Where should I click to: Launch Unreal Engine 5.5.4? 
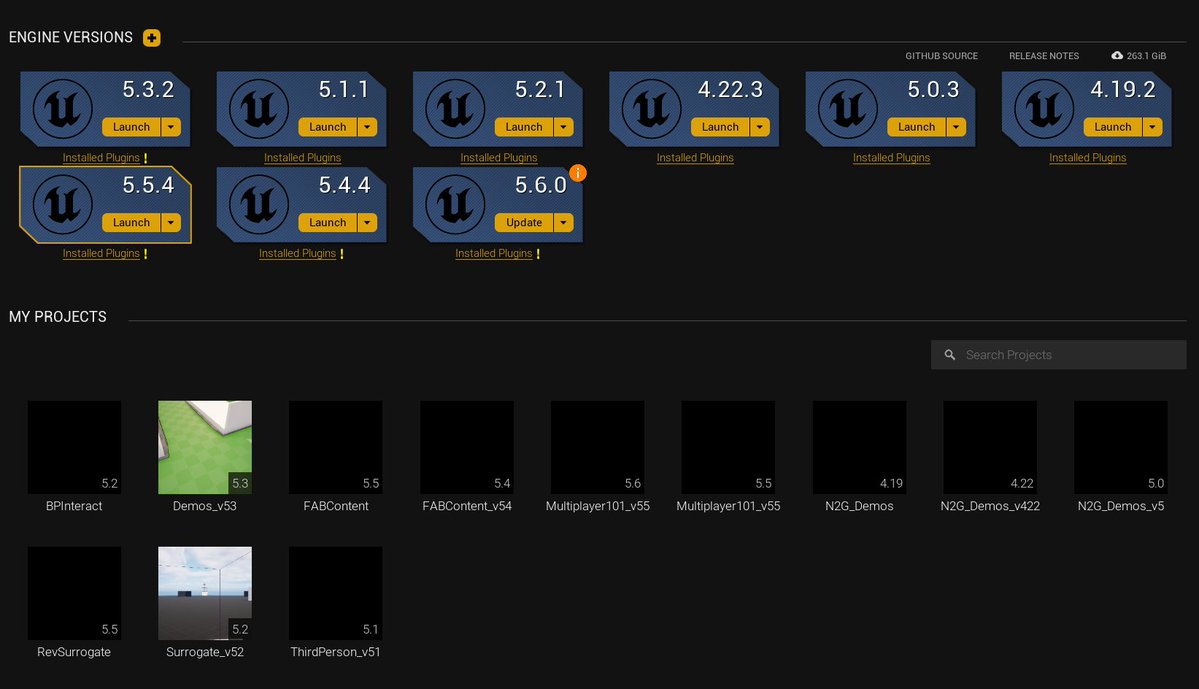pyautogui.click(x=132, y=223)
